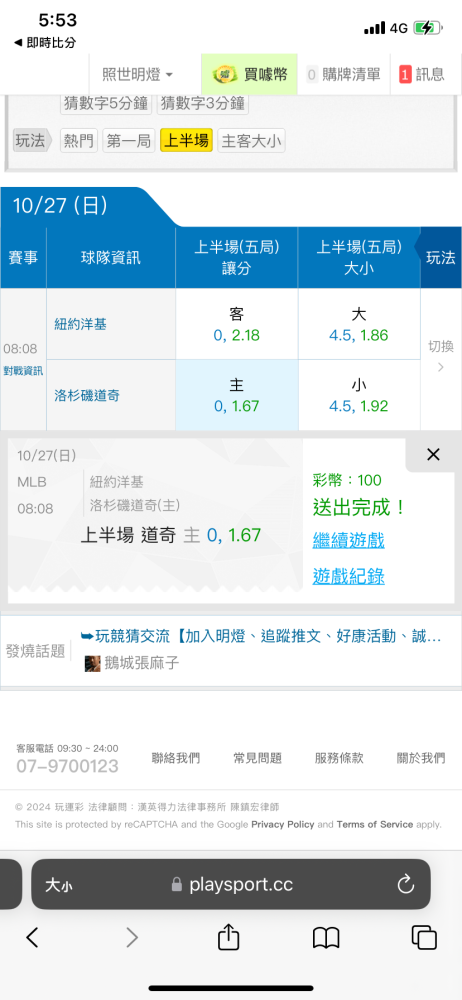The height and width of the screenshot is (1000, 462).
Task: Open 洛杉磯道奇 team link
Action: (87, 395)
